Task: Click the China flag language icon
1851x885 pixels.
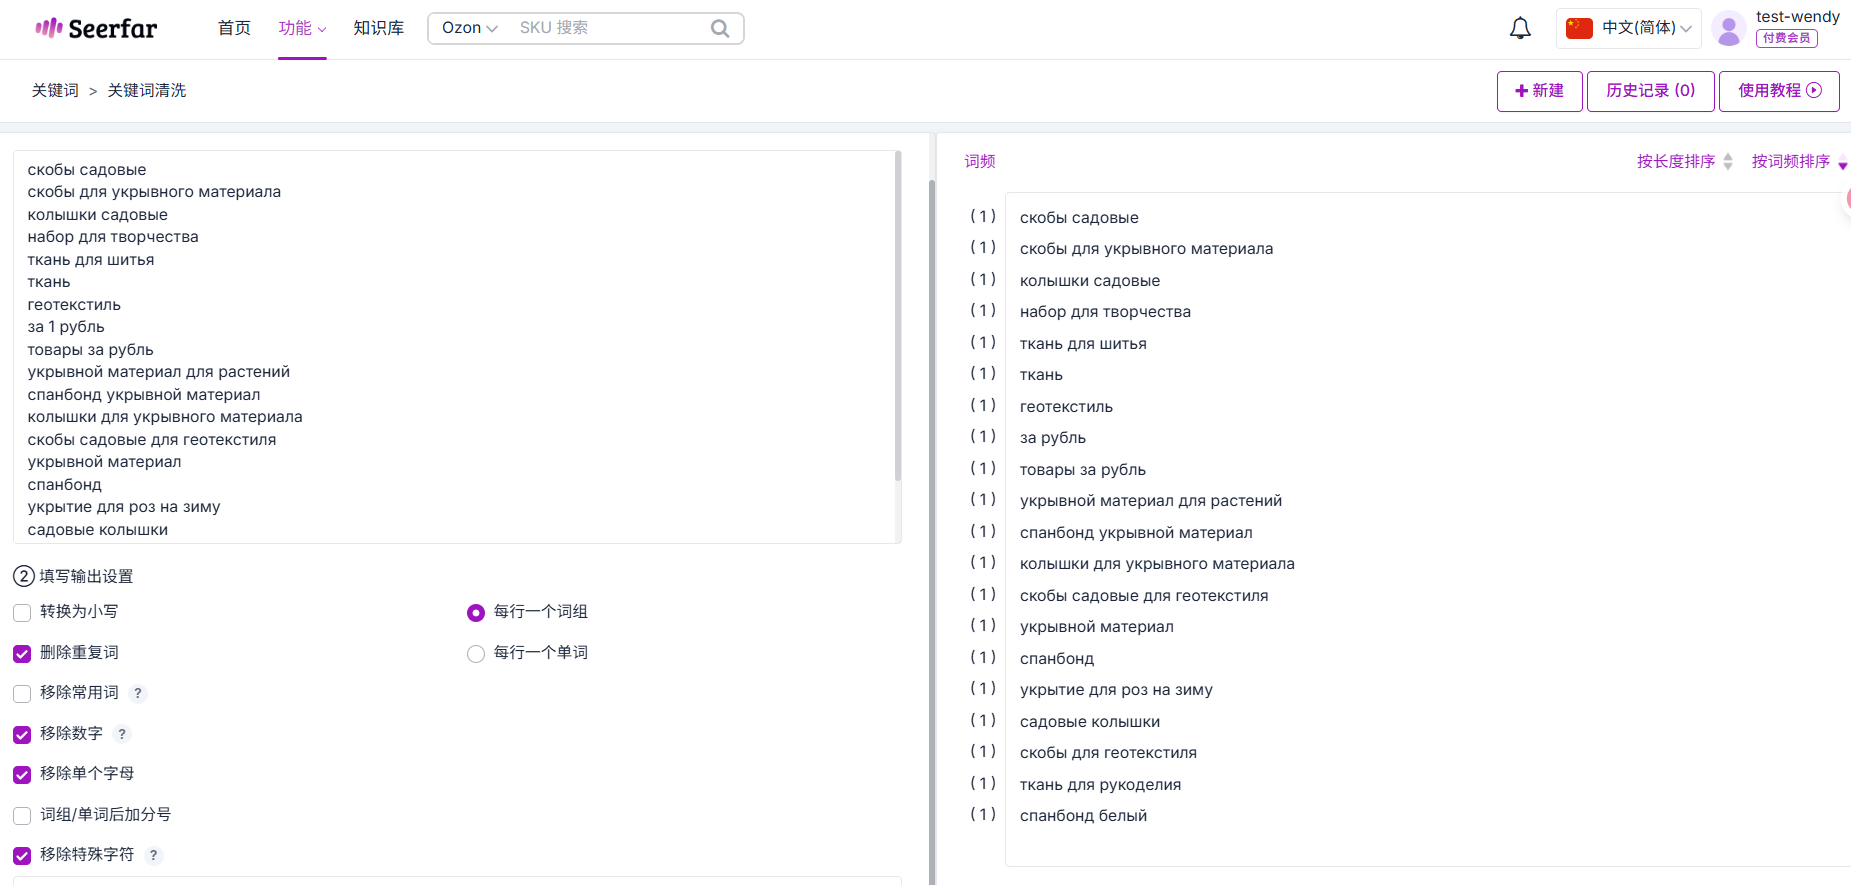Action: [1579, 28]
